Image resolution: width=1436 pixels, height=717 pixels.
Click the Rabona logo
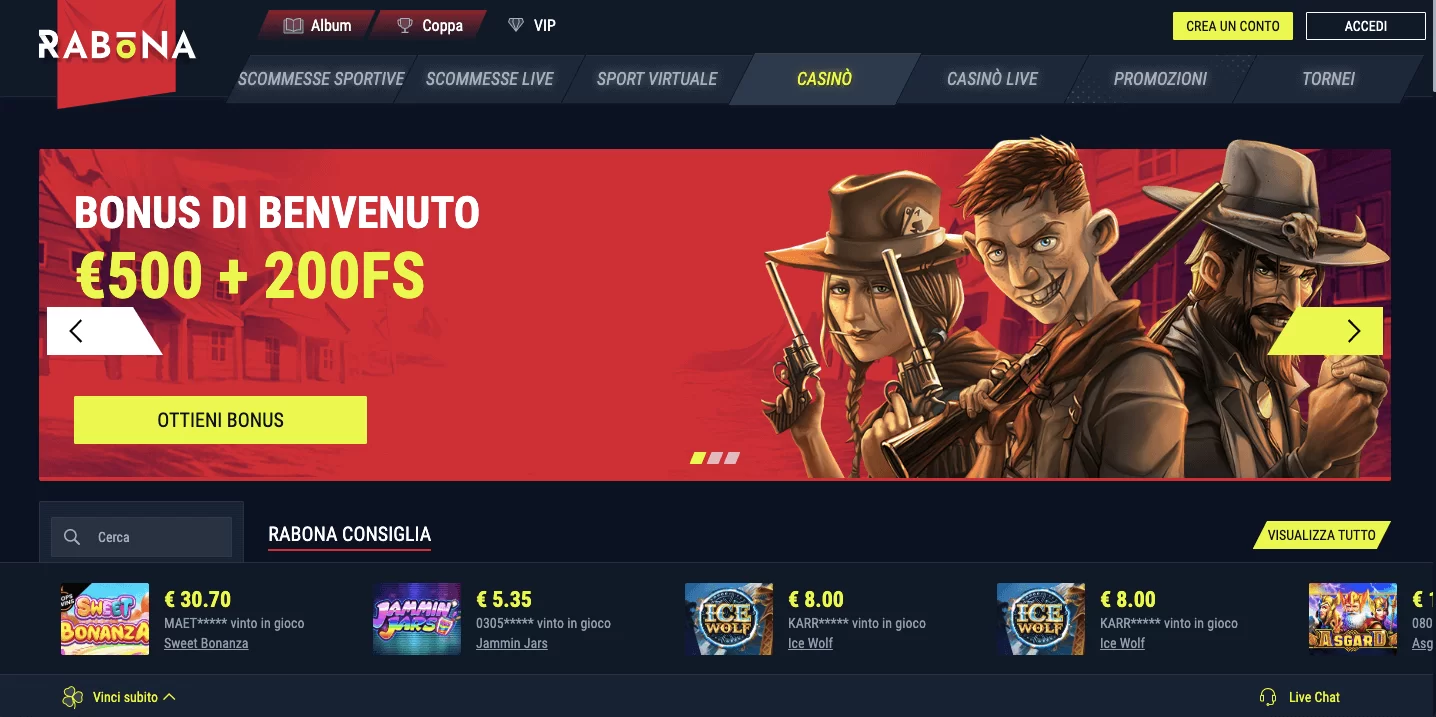click(117, 45)
